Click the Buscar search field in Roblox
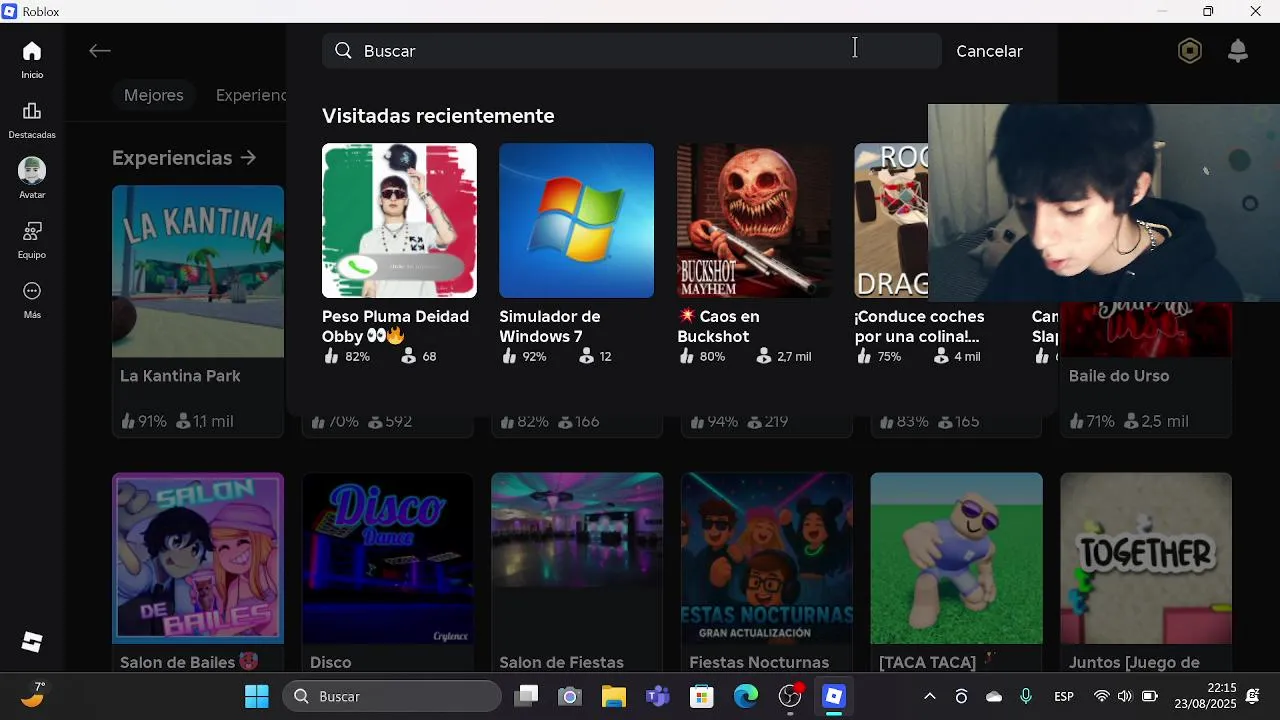 pyautogui.click(x=632, y=51)
